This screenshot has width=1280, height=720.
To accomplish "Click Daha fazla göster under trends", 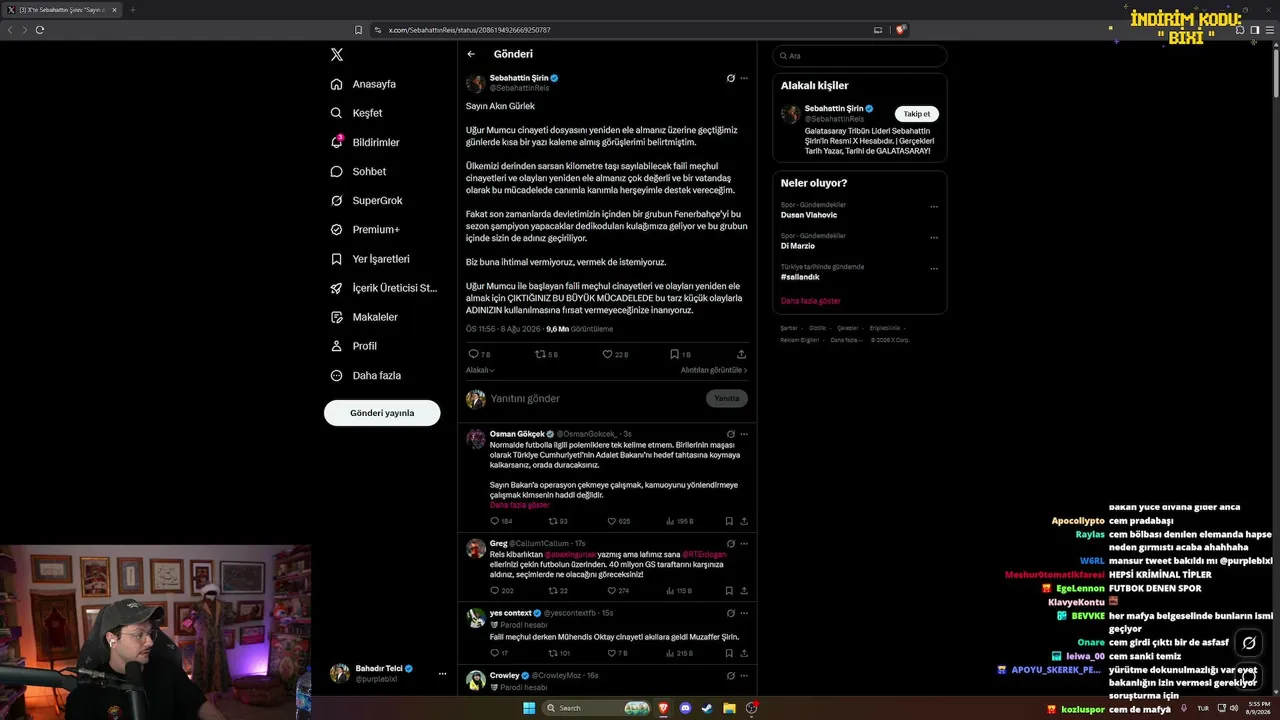I will [x=811, y=301].
